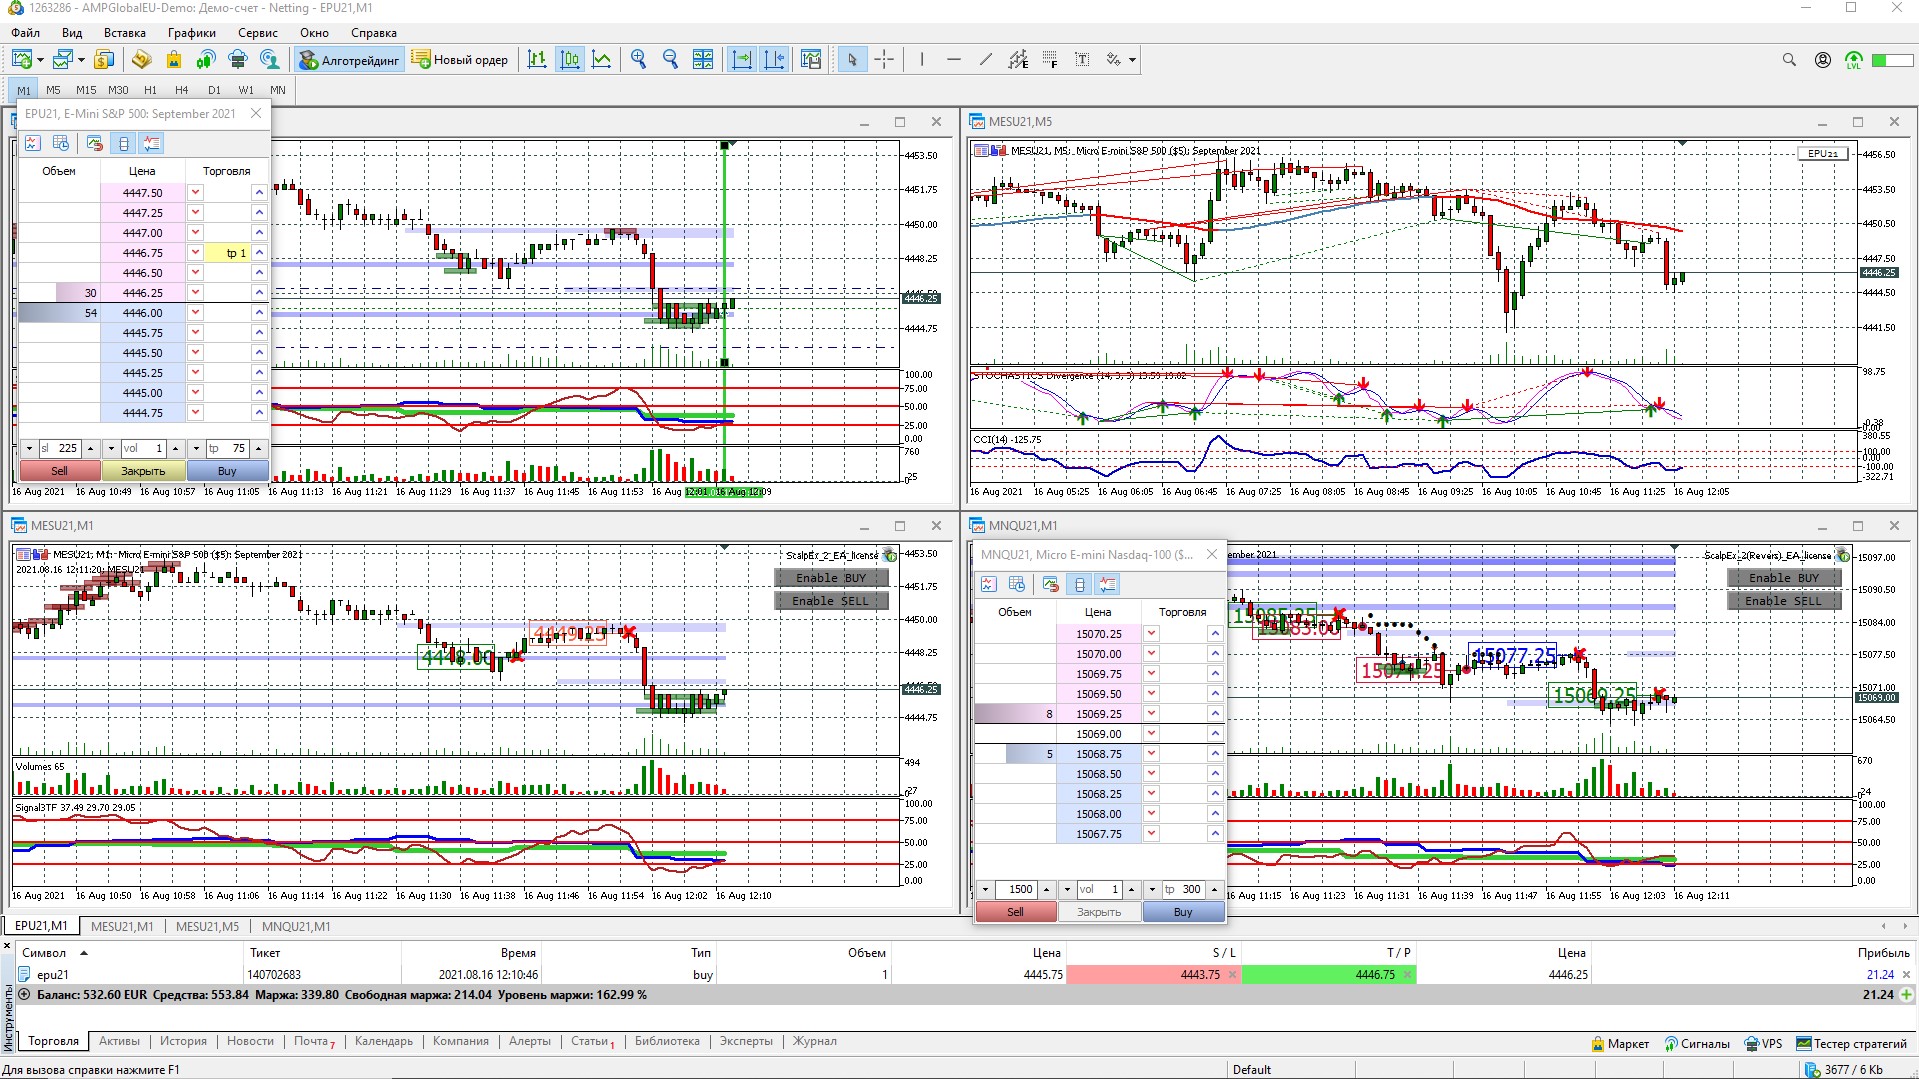The image size is (1919, 1079).
Task: Toggle chart auto scroll icon
Action: (742, 60)
